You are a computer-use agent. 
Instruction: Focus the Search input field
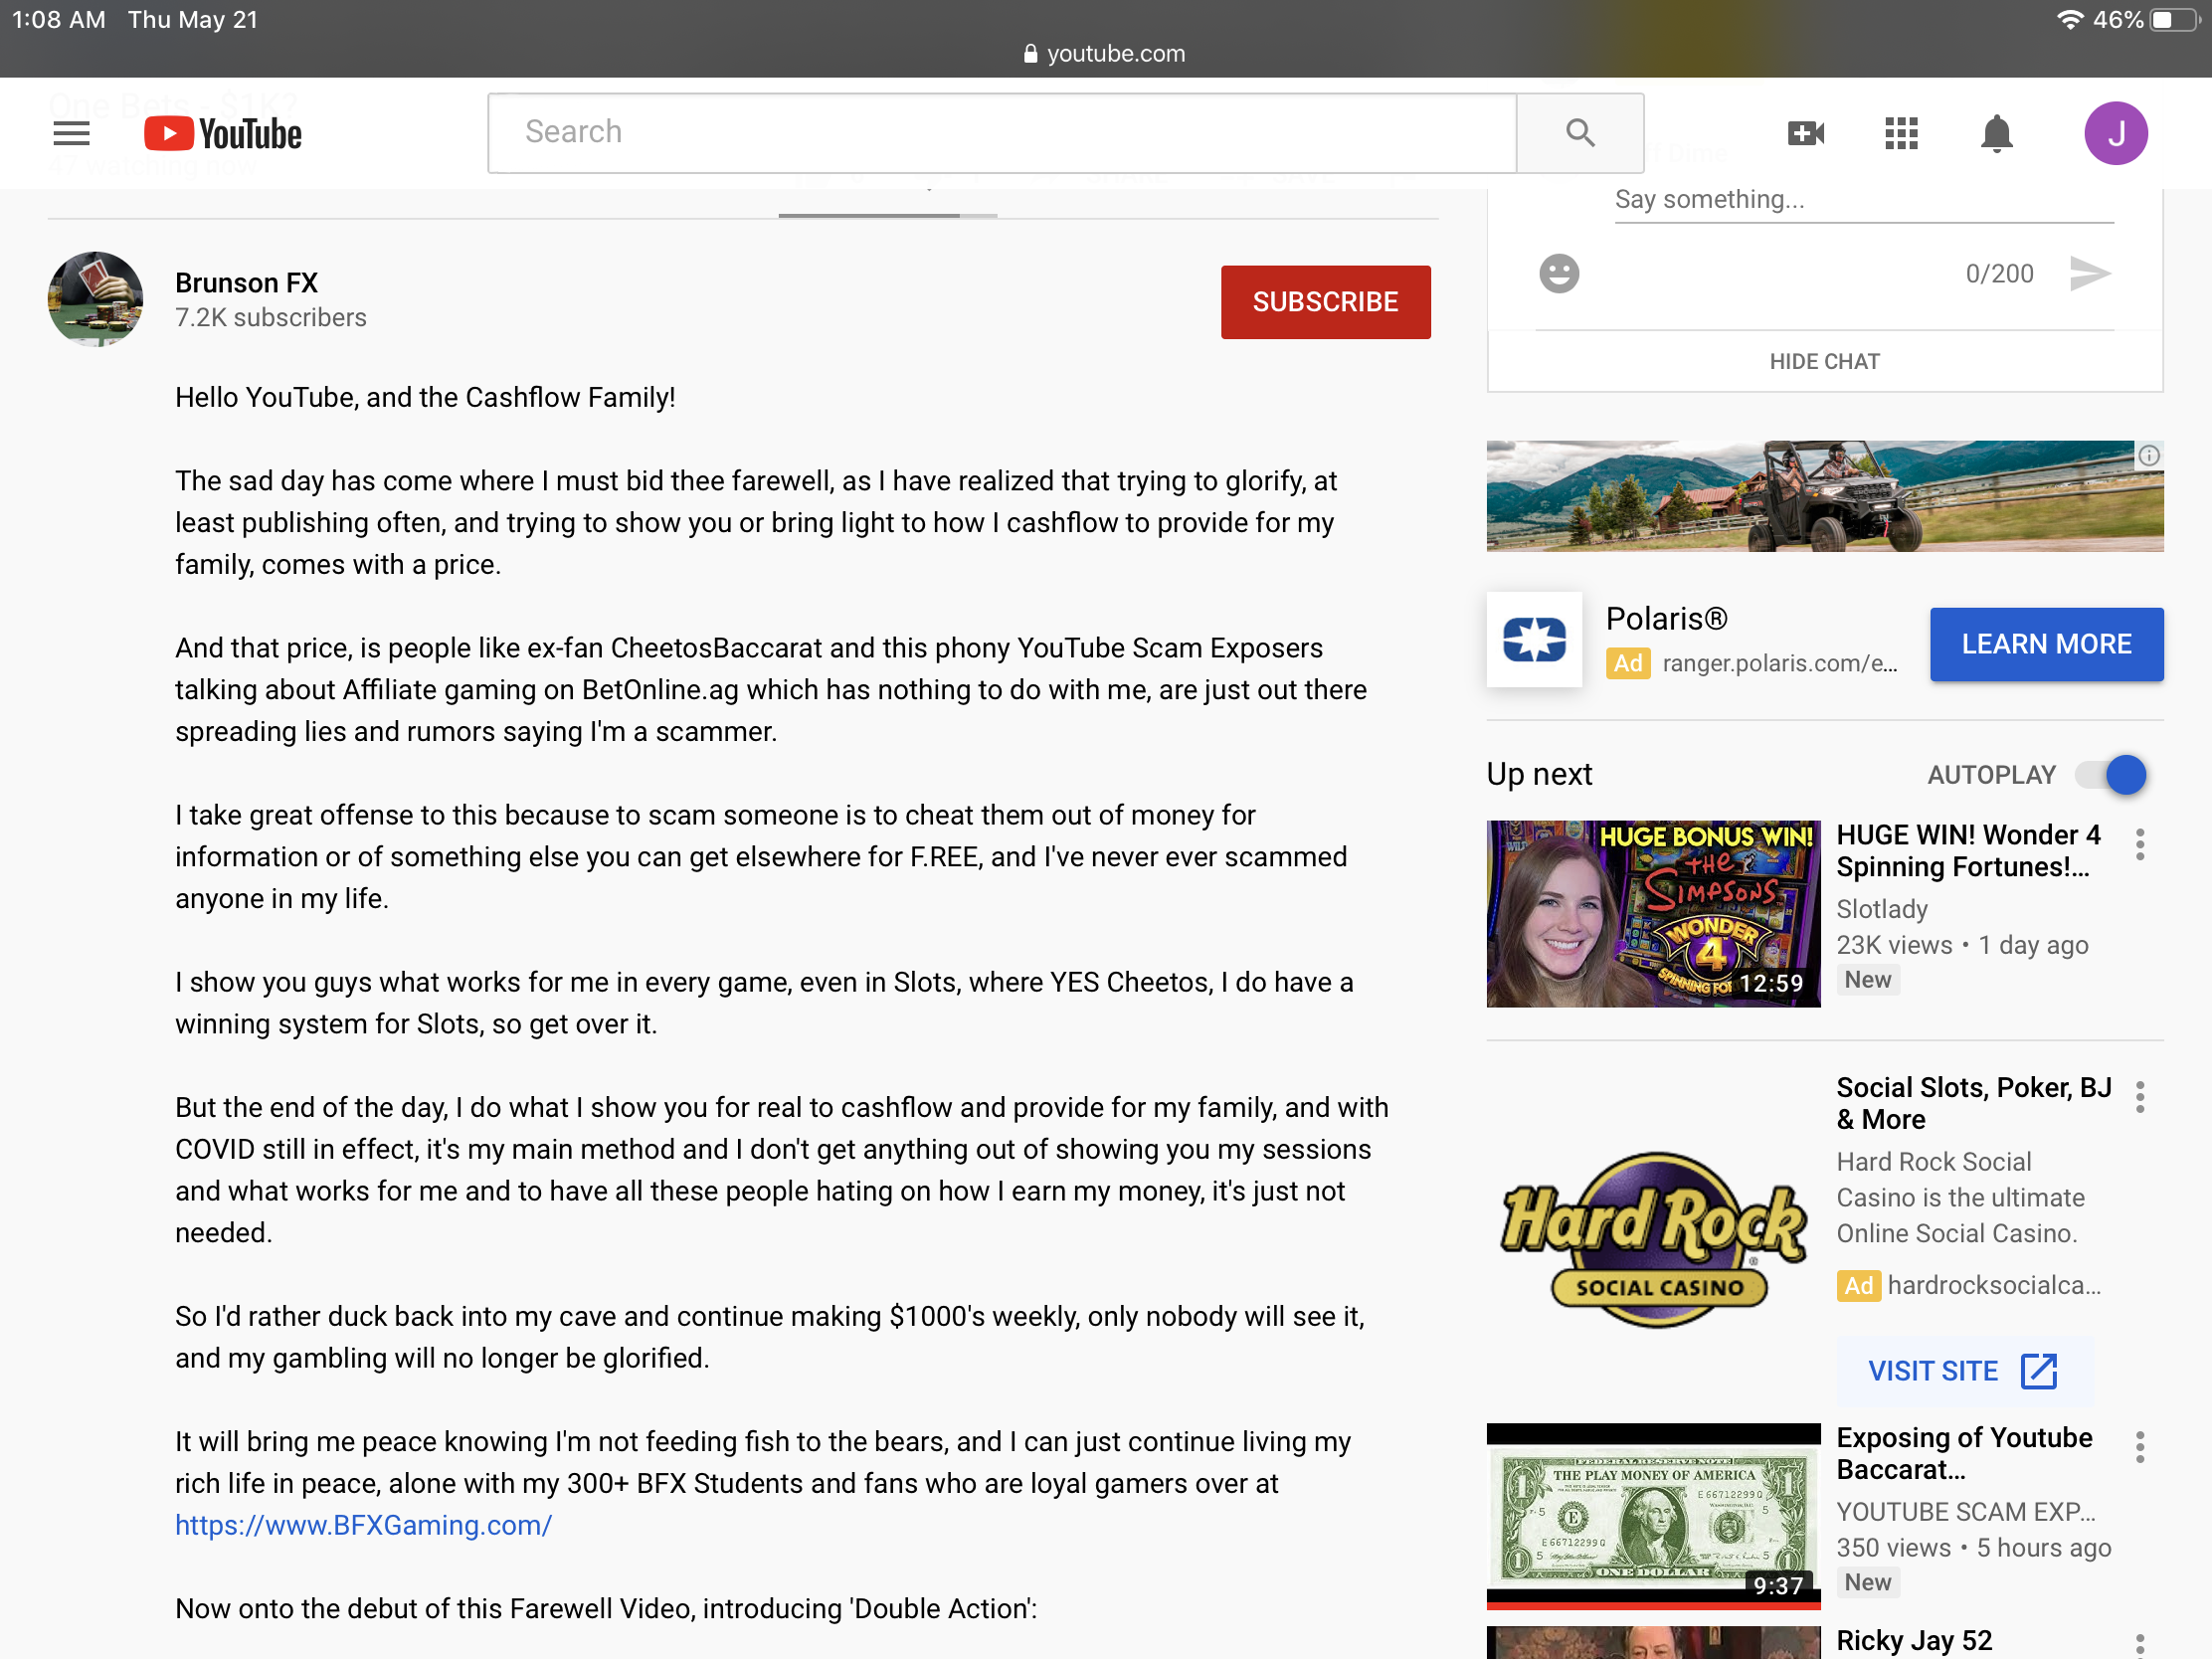[1002, 133]
